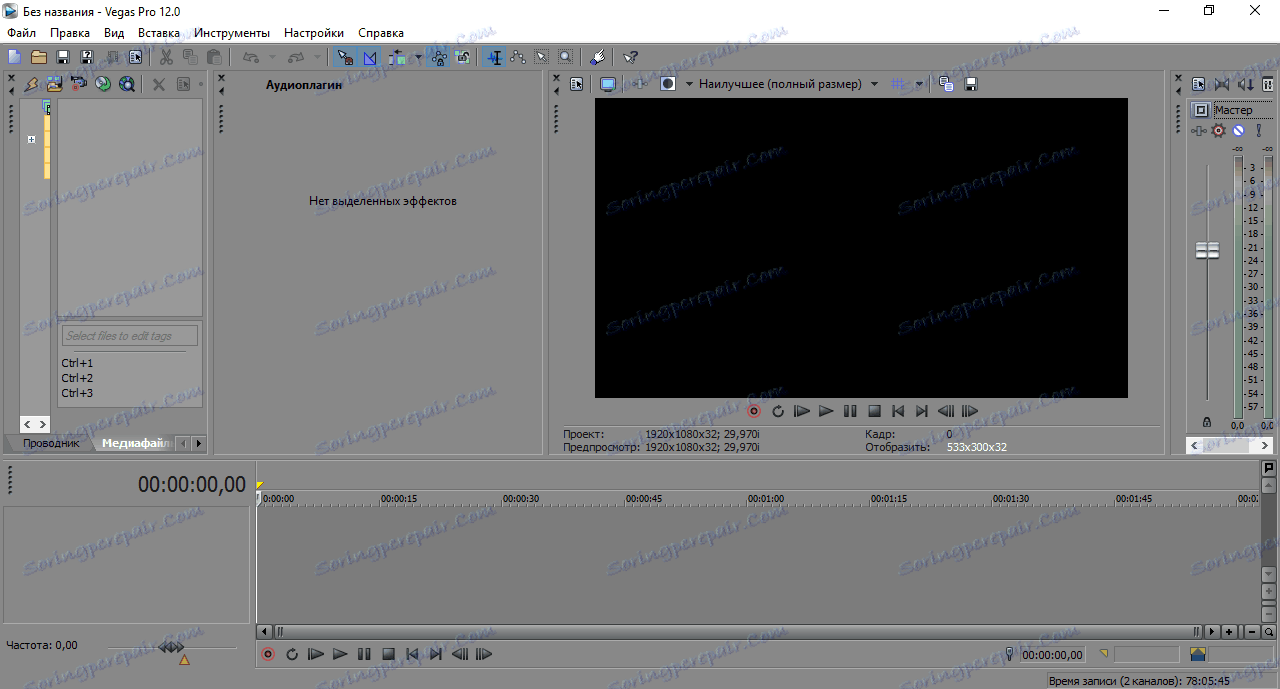The height and width of the screenshot is (689, 1280).
Task: Toggle Lock Envelopes to Events
Action: [439, 57]
